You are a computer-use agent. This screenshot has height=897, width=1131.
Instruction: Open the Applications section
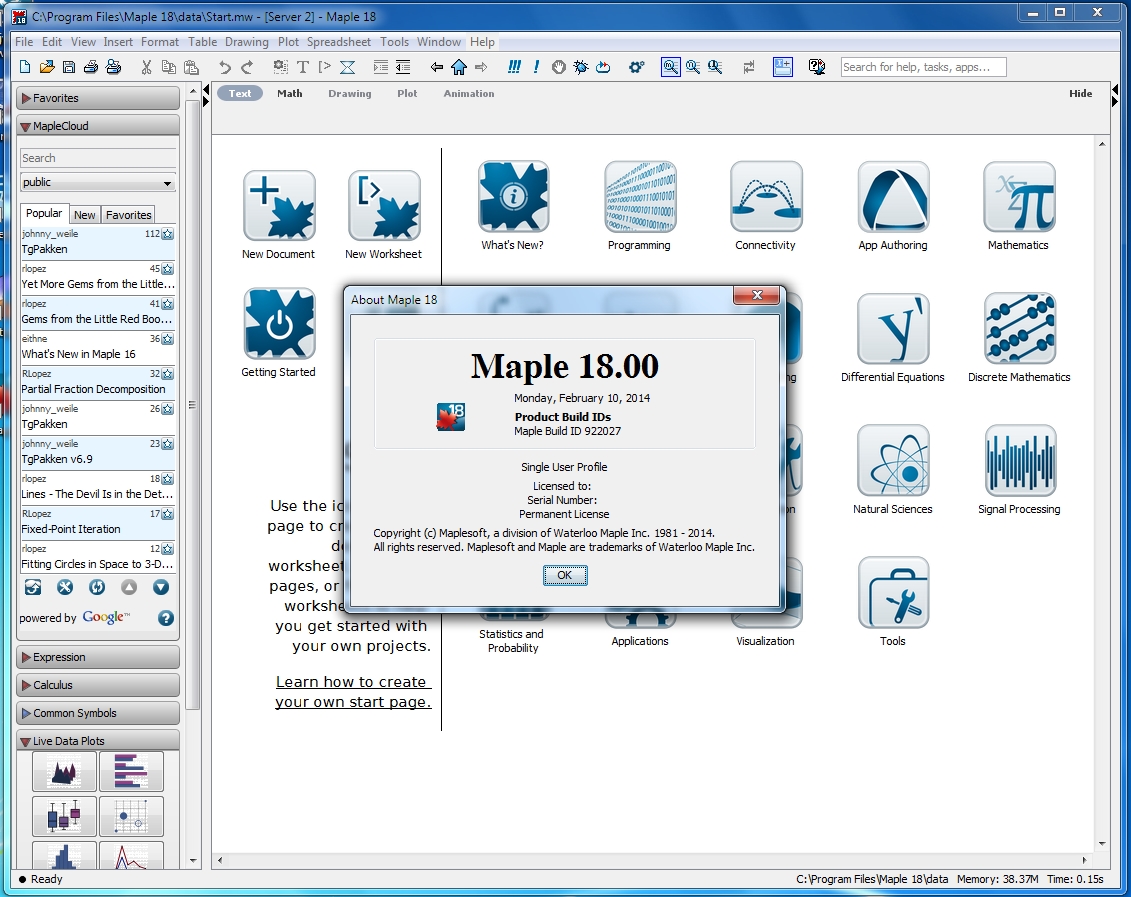tap(640, 641)
